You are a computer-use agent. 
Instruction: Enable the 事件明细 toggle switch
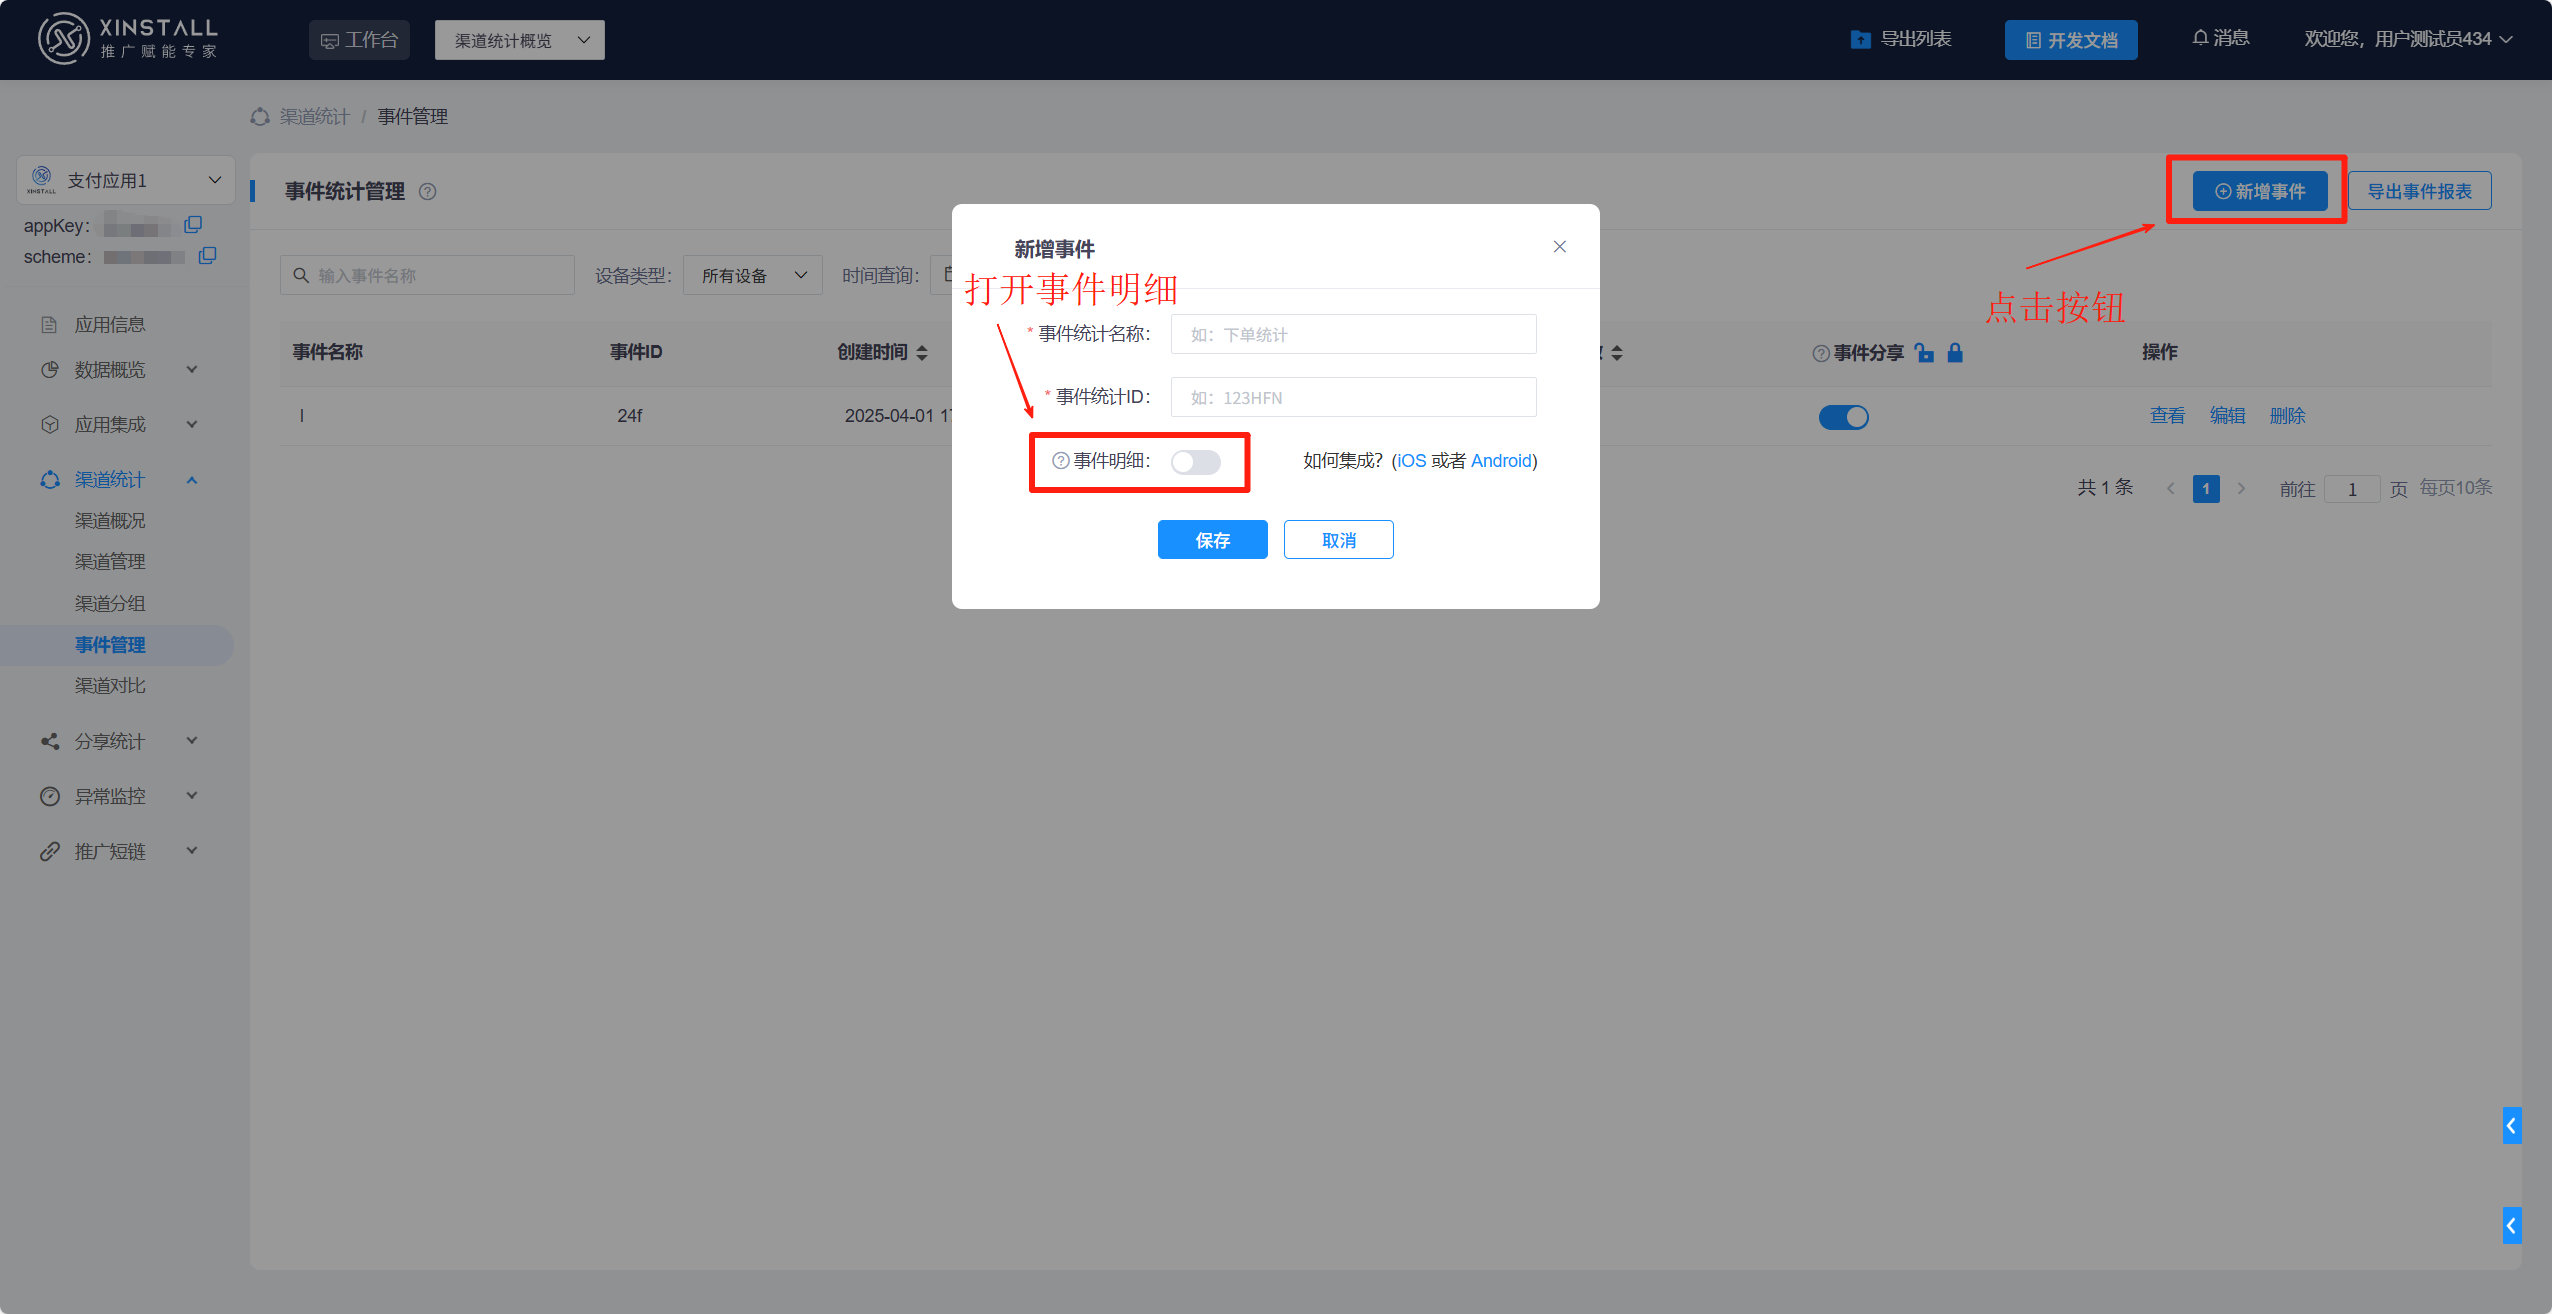click(x=1195, y=462)
